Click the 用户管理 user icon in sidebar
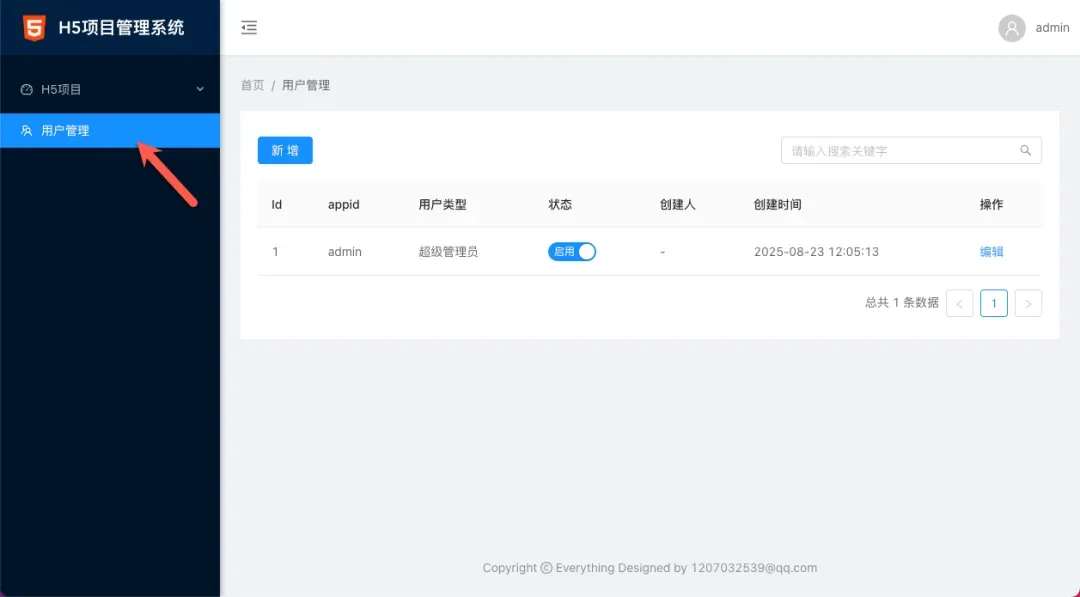The width and height of the screenshot is (1080, 597). pyautogui.click(x=27, y=131)
